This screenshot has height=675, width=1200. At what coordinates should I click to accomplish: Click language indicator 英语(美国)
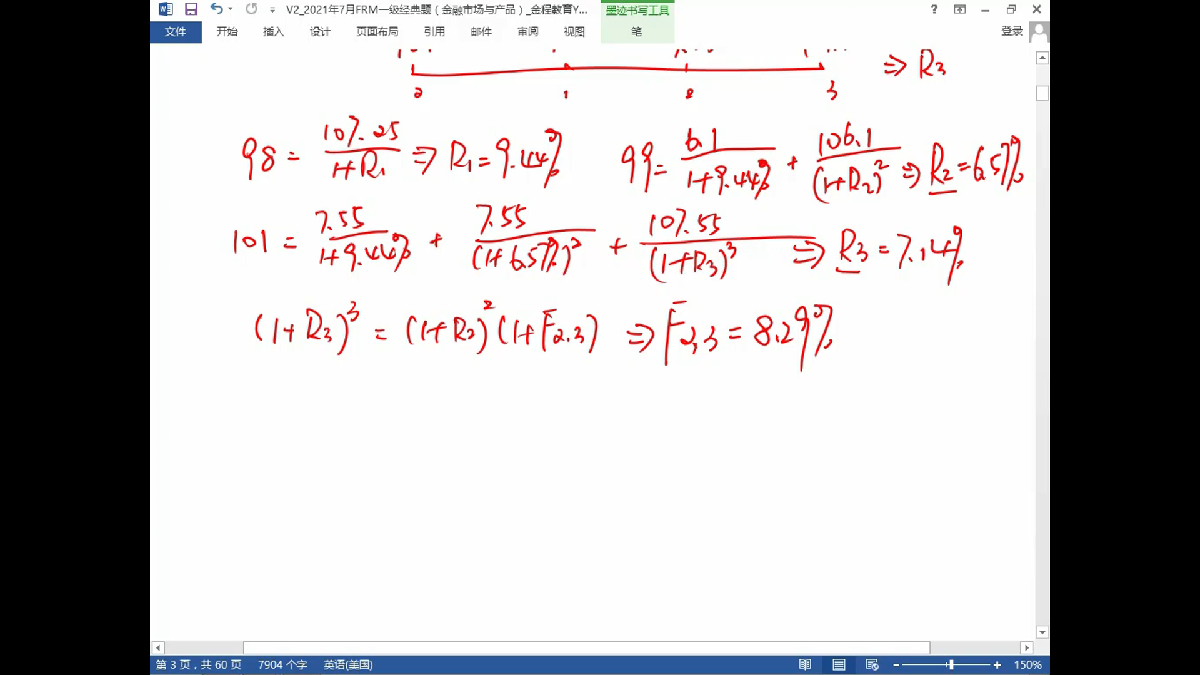tap(347, 665)
